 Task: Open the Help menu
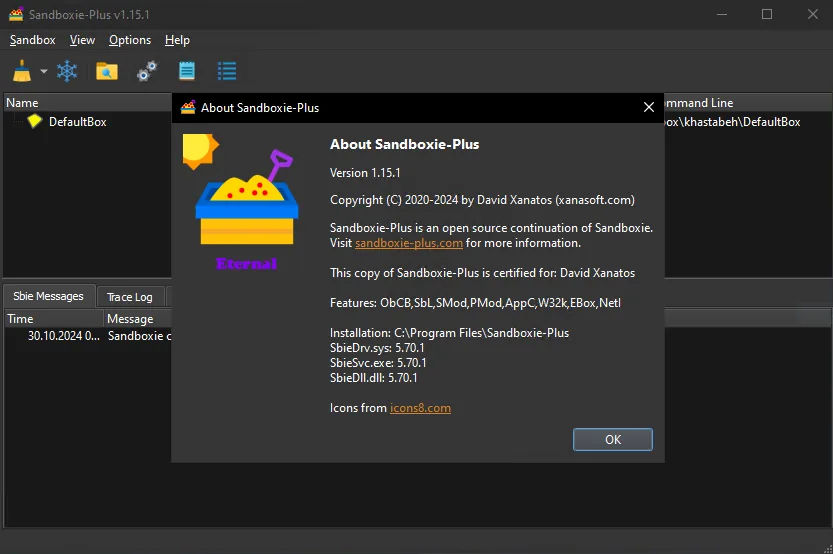177,40
